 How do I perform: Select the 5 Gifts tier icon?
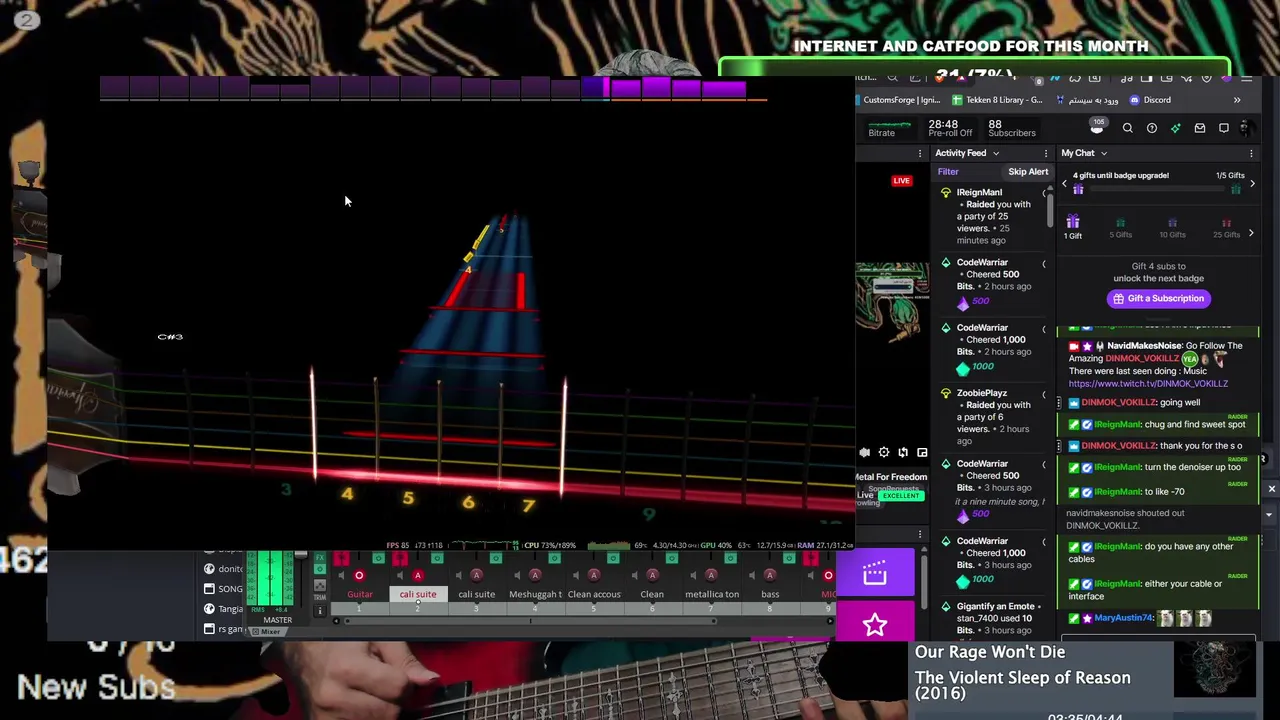click(x=1121, y=228)
